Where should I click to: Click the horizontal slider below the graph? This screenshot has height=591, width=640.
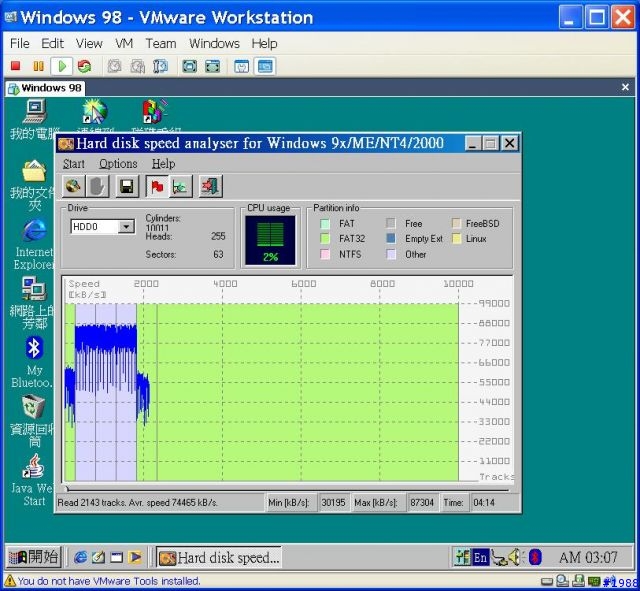pyautogui.click(x=288, y=488)
